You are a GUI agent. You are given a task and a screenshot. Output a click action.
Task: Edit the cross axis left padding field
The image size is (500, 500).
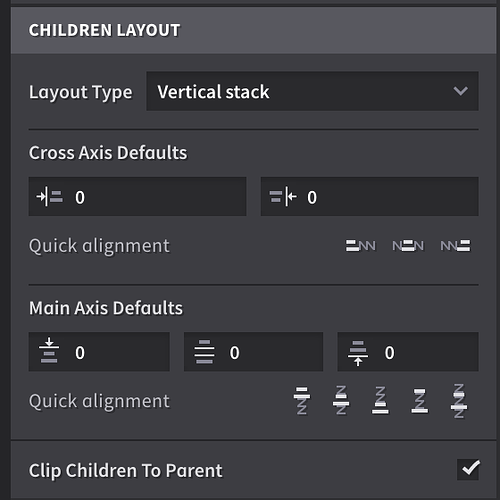point(137,197)
